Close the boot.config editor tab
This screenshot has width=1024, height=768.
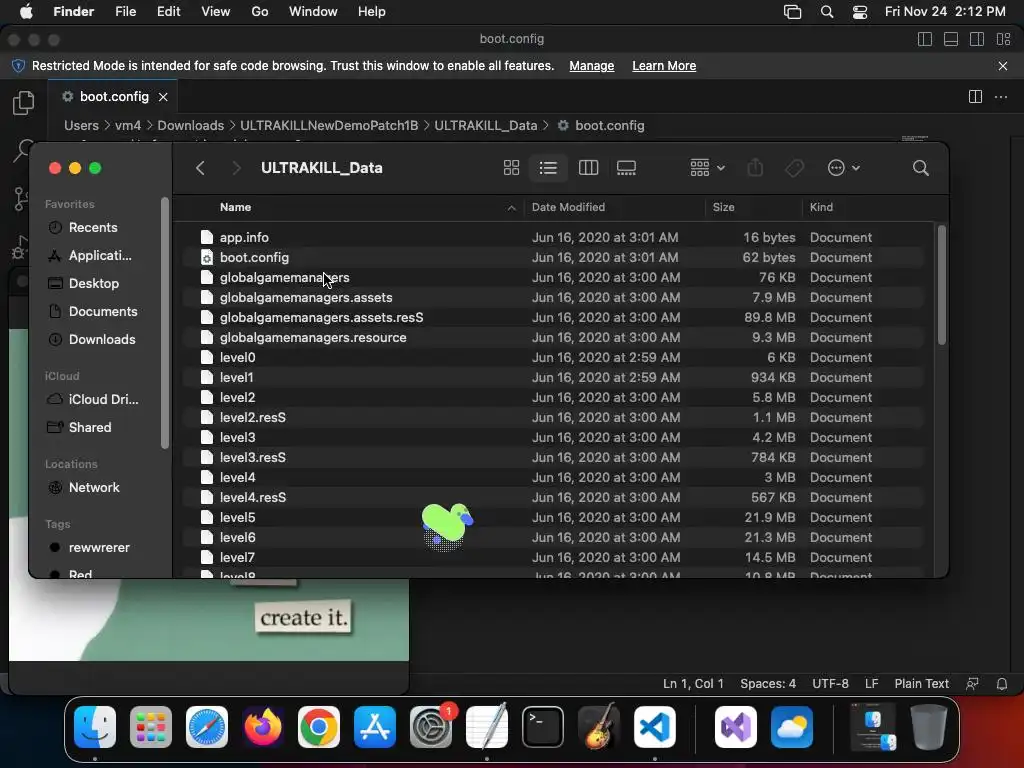pyautogui.click(x=163, y=97)
